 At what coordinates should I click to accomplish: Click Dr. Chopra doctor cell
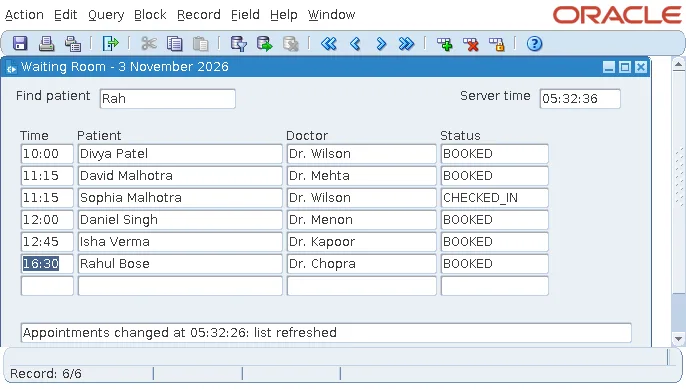[361, 264]
